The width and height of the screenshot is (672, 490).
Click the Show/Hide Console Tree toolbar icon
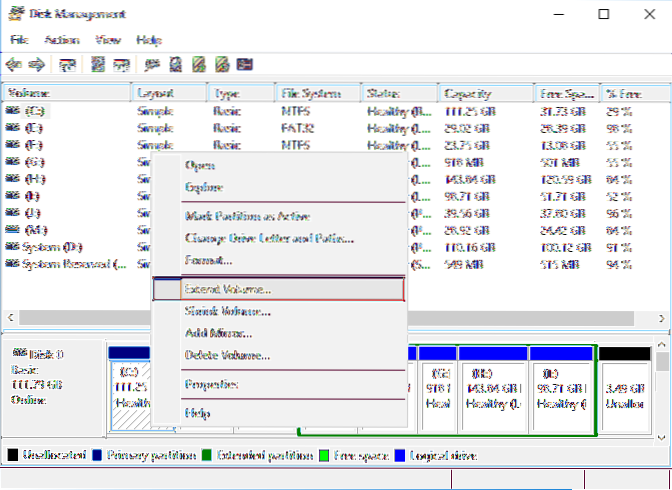[68, 64]
